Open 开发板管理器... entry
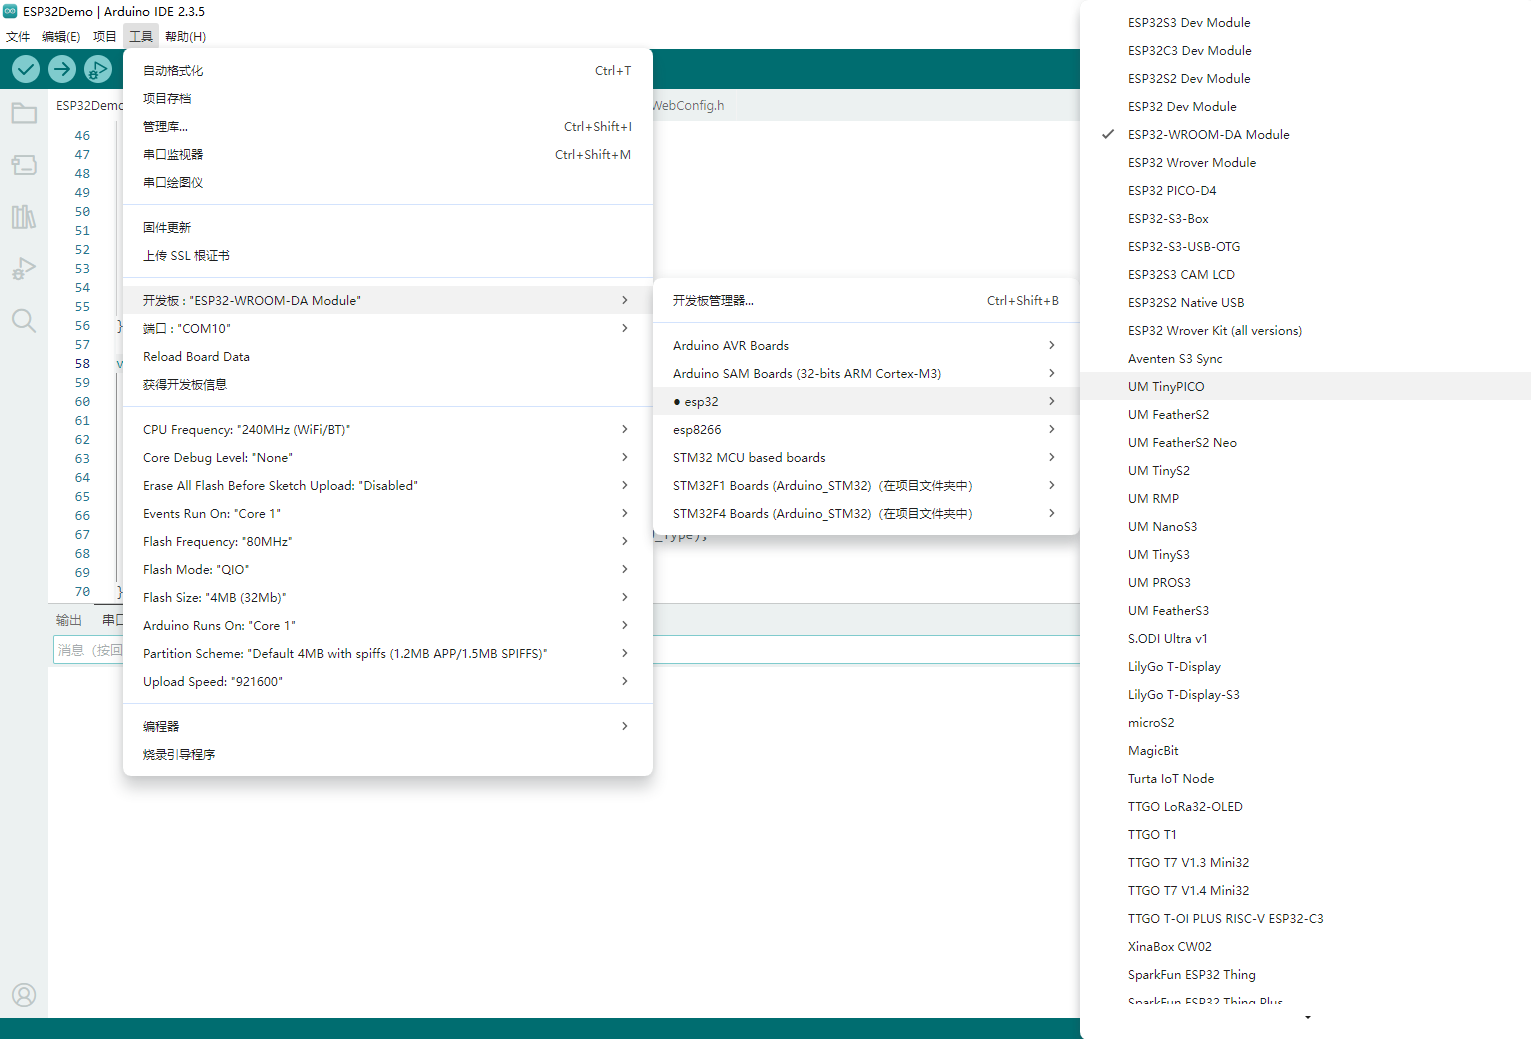Screen dimensions: 1531x1039 pyautogui.click(x=866, y=300)
